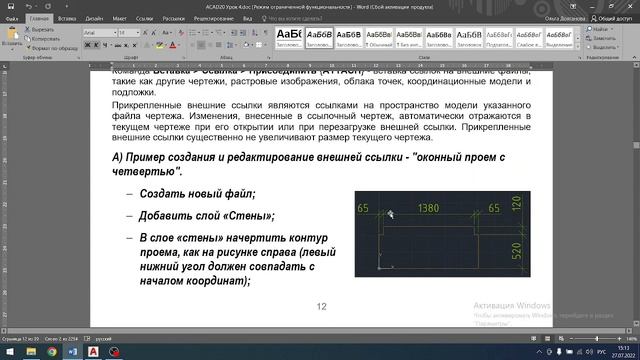Open the bullet list dropdown
Screen dimensions: 640x360
coord(199,33)
